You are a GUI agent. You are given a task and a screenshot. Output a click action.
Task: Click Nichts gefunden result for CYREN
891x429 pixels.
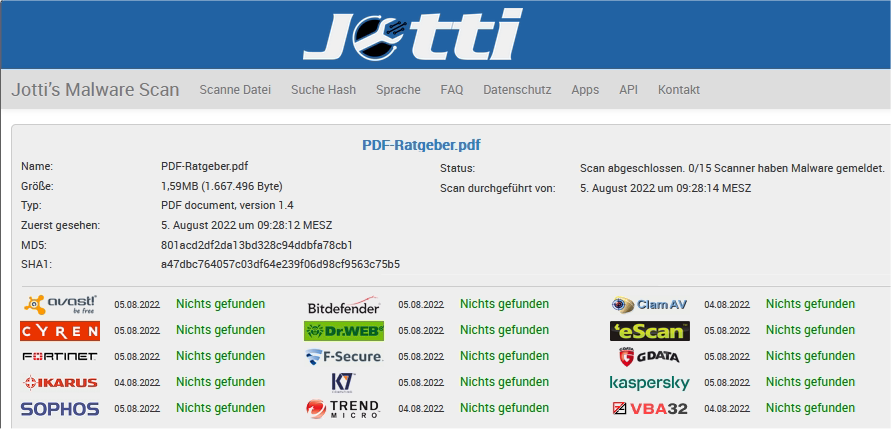(220, 330)
